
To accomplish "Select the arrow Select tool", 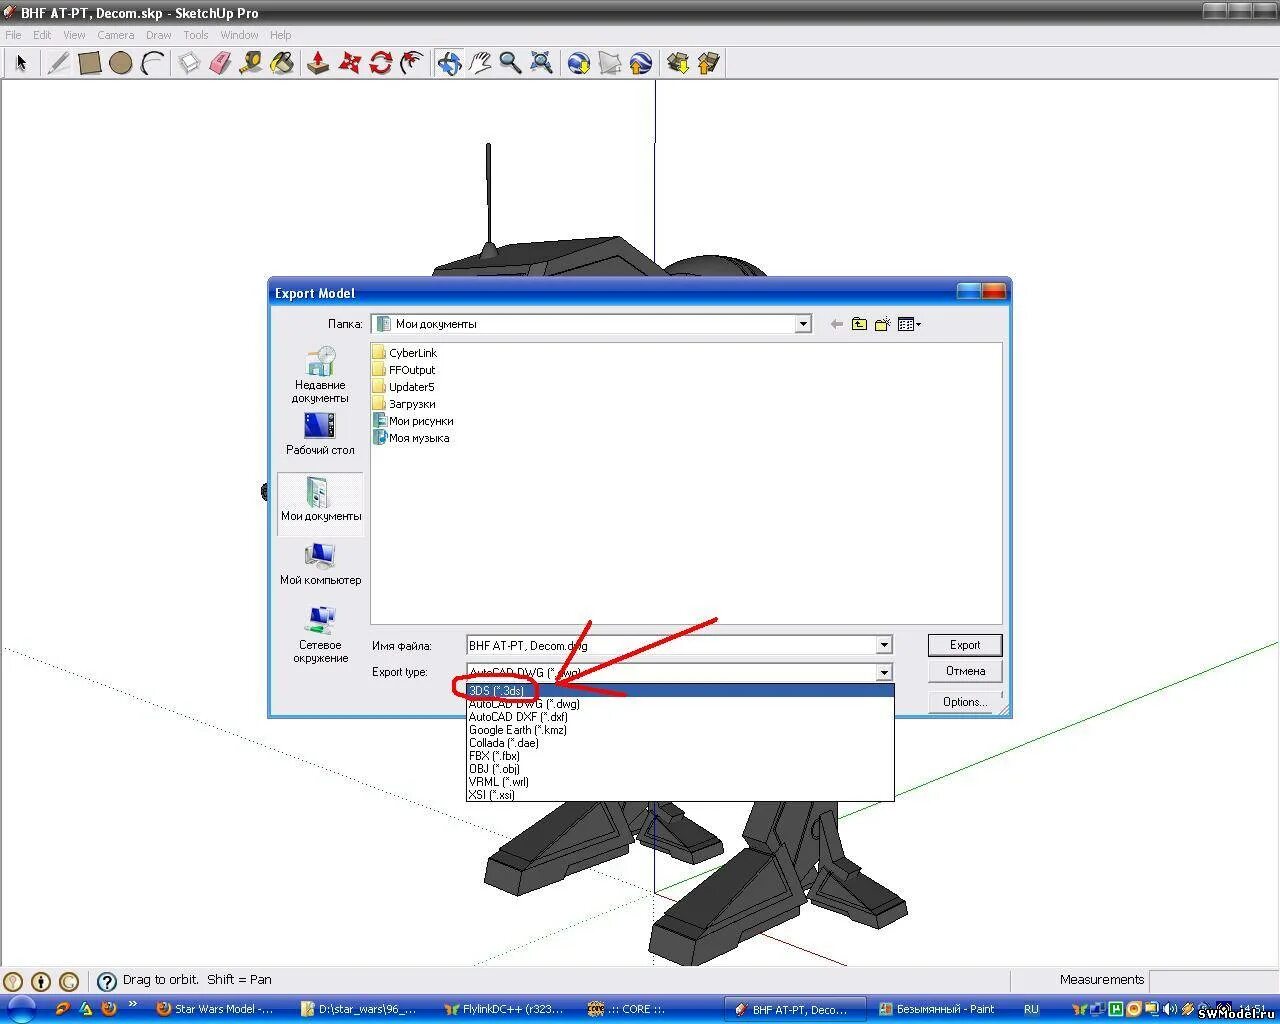I will [x=21, y=63].
